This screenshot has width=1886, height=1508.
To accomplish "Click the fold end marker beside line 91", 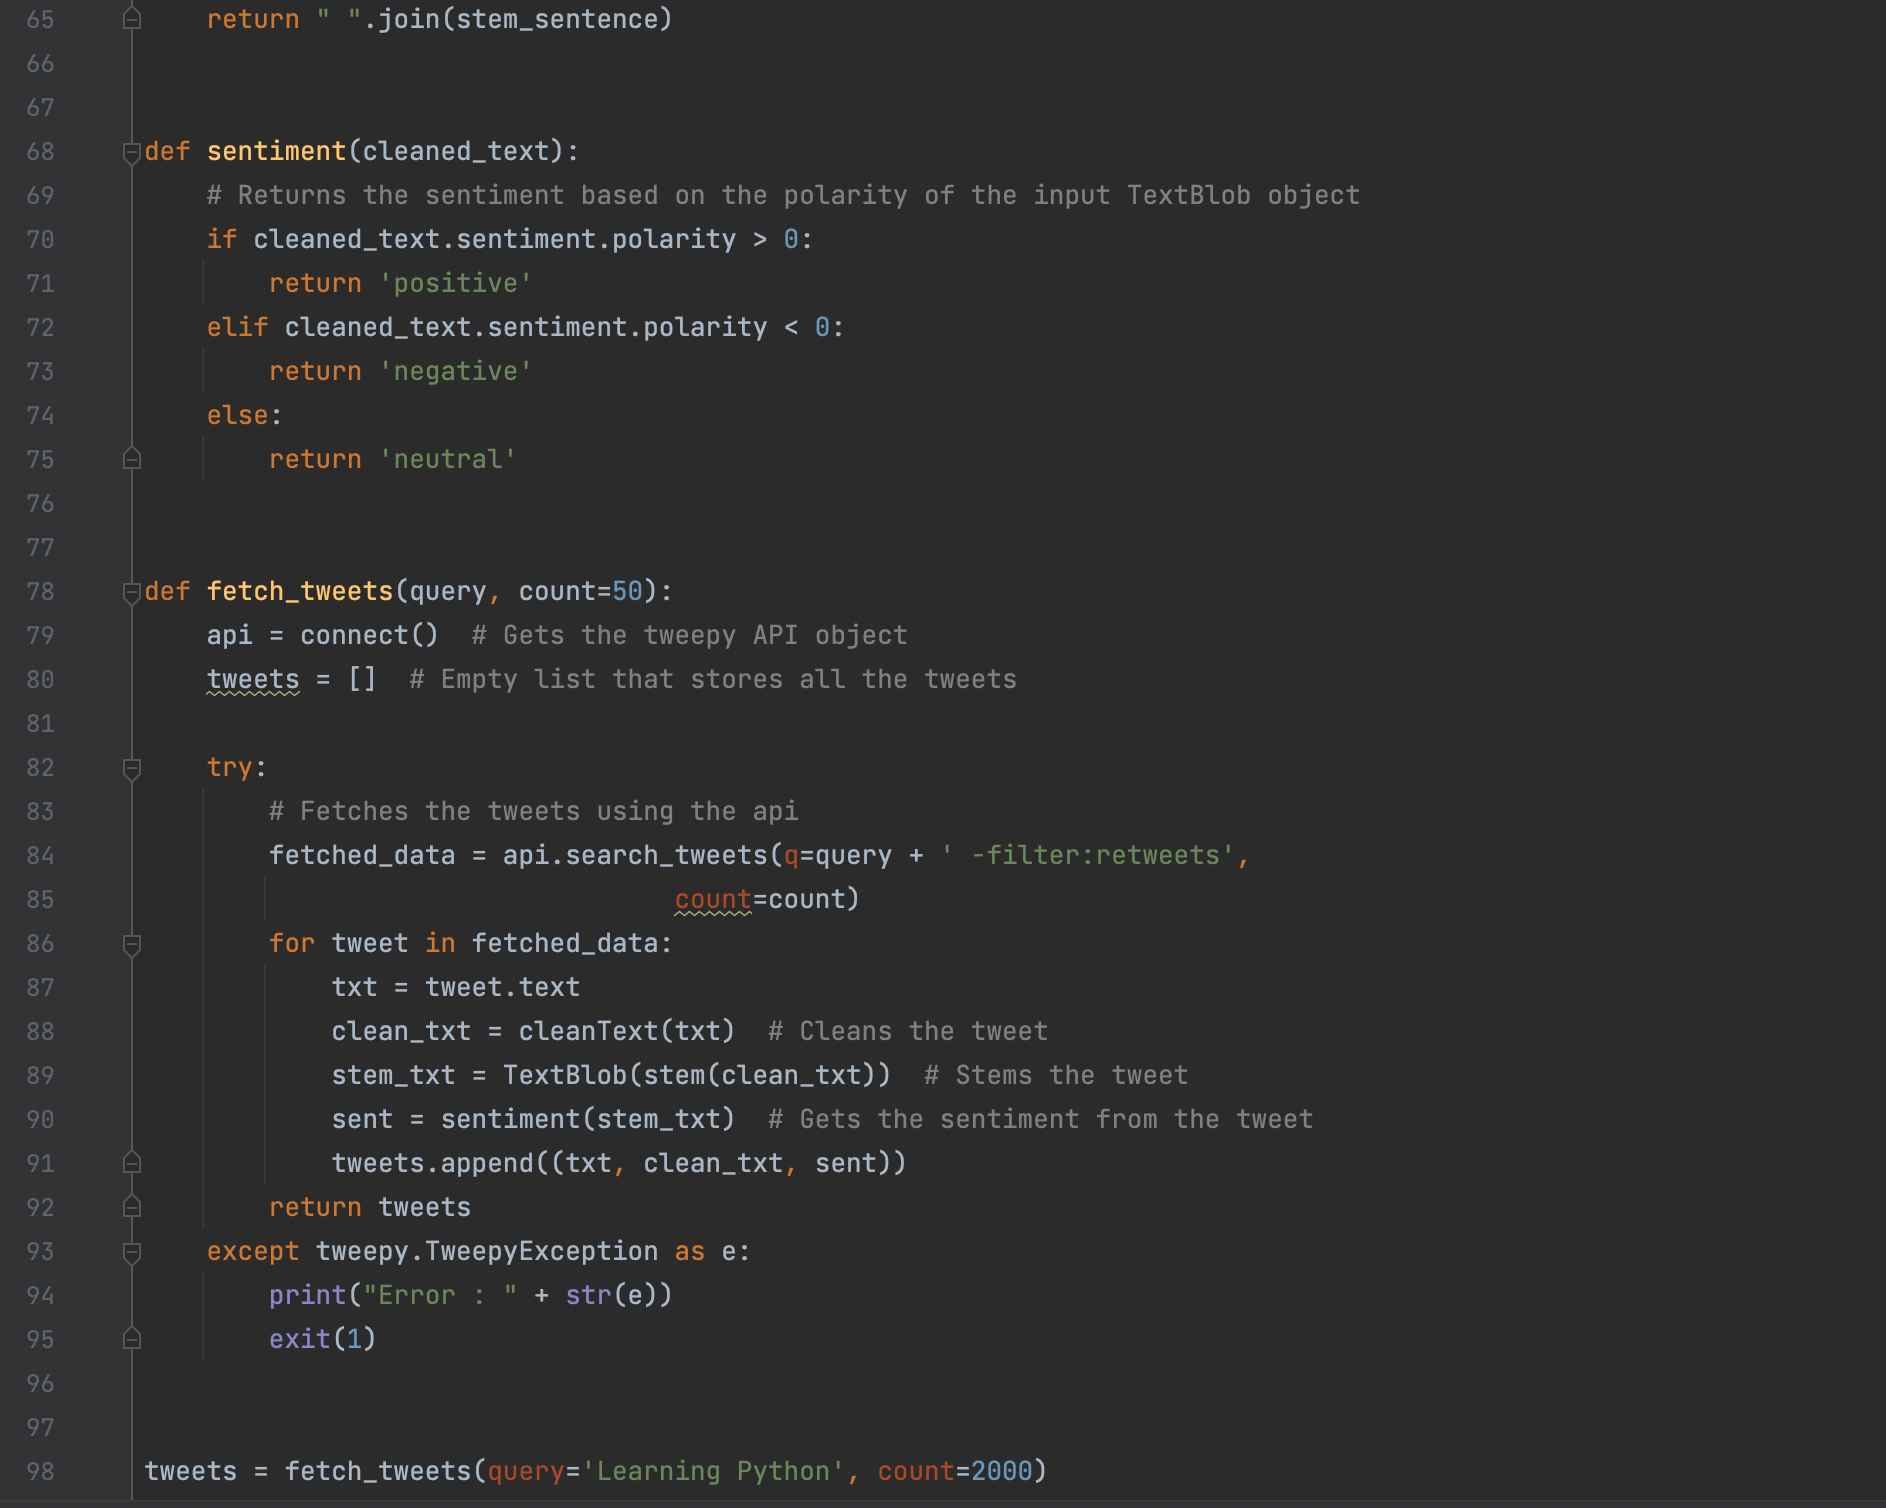I will point(131,1163).
